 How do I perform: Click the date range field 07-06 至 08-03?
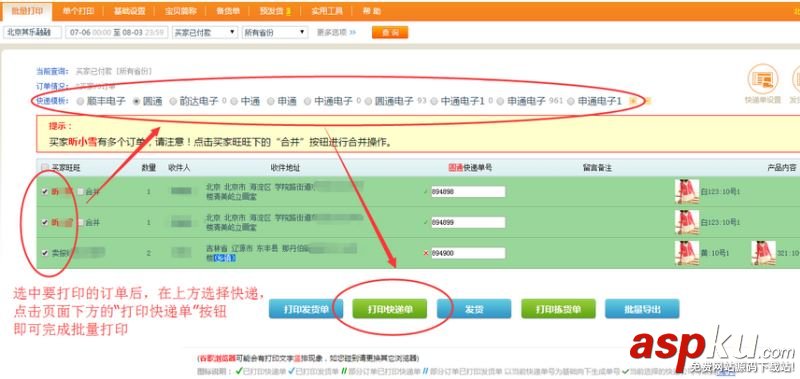point(117,32)
